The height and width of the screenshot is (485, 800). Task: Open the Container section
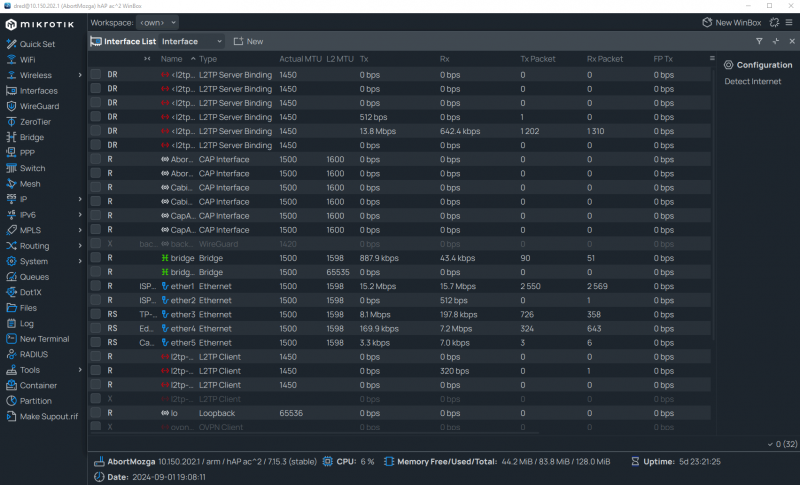(38, 385)
